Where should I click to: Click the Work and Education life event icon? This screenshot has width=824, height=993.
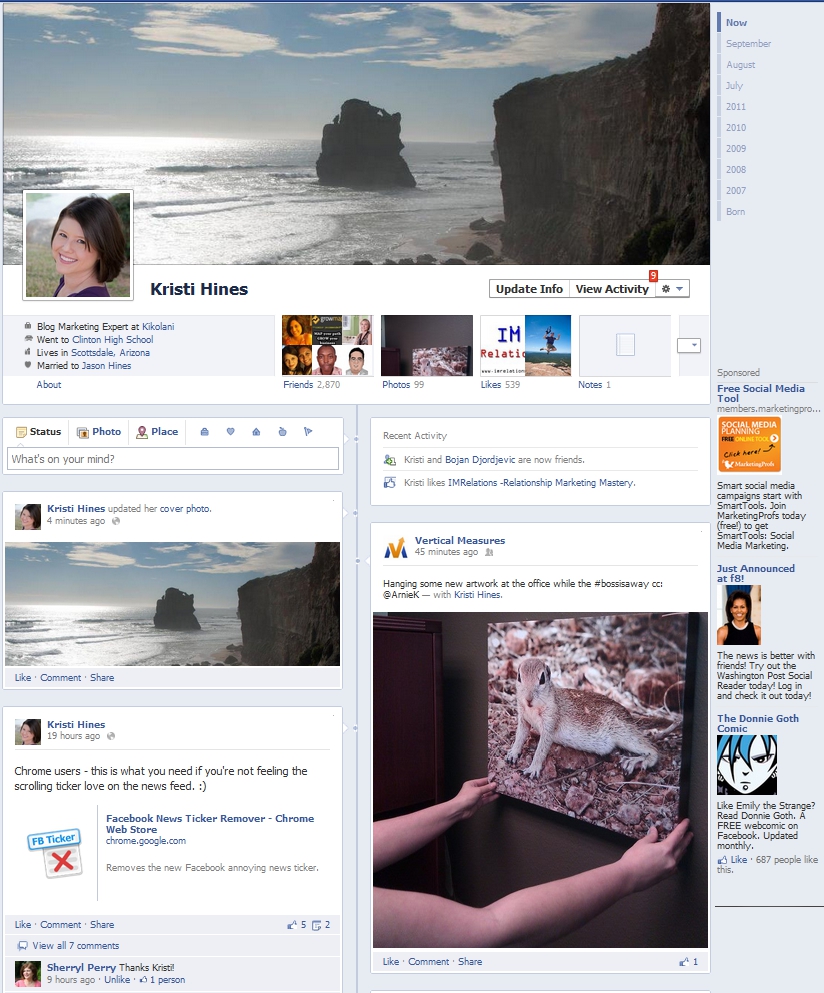(205, 432)
